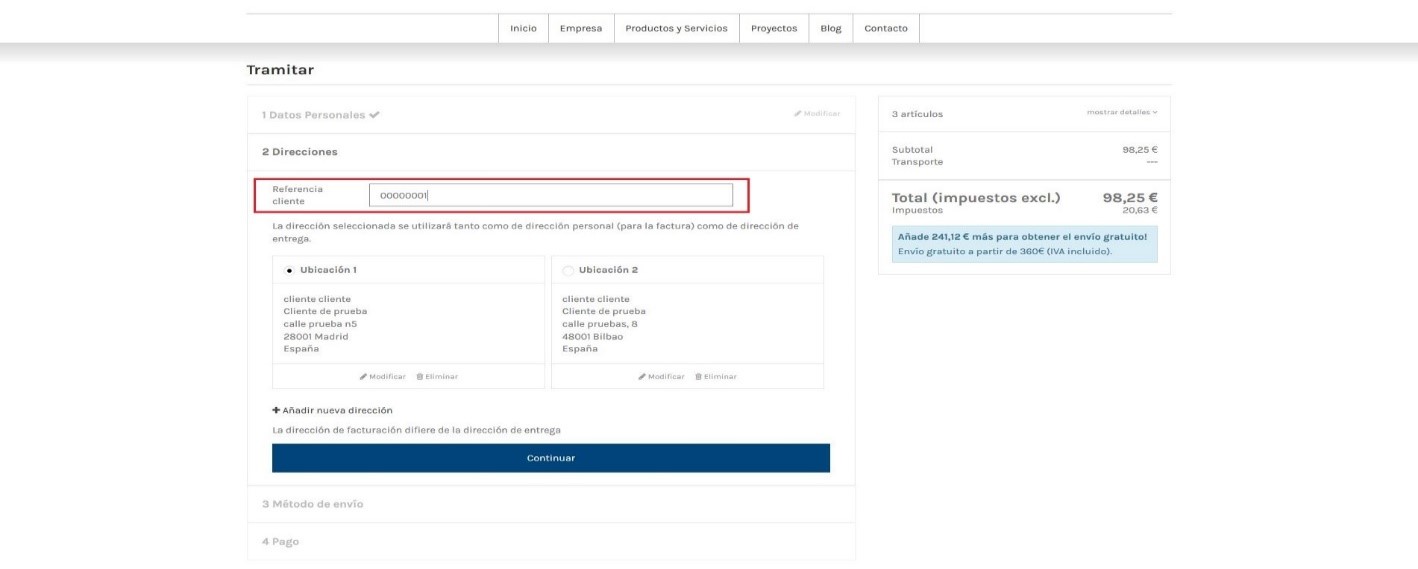Screen dimensions: 1418x569
Task: Click the 28001 Madrid address line
Action: pos(316,336)
